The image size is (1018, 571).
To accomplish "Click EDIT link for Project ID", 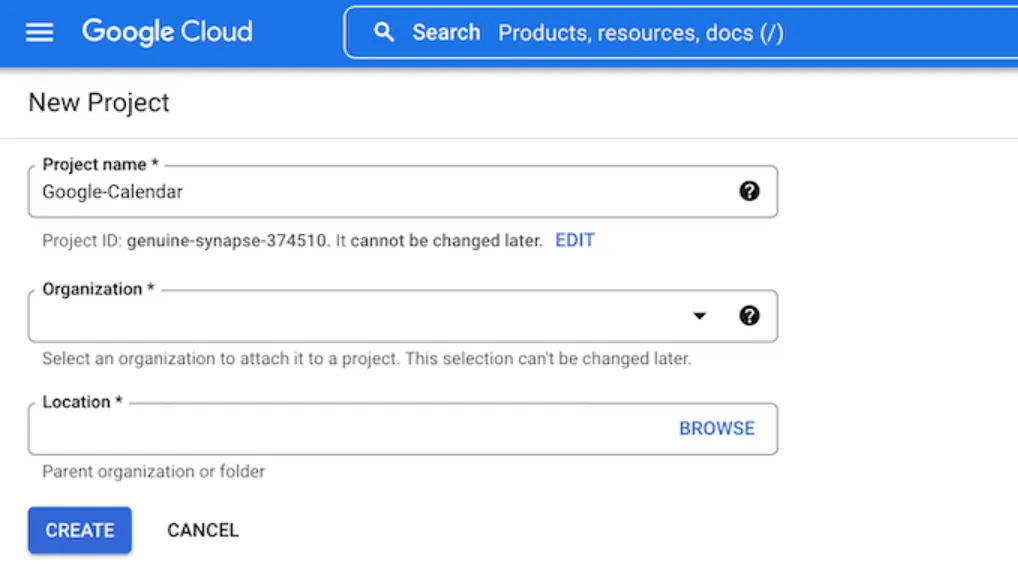I will pyautogui.click(x=575, y=240).
